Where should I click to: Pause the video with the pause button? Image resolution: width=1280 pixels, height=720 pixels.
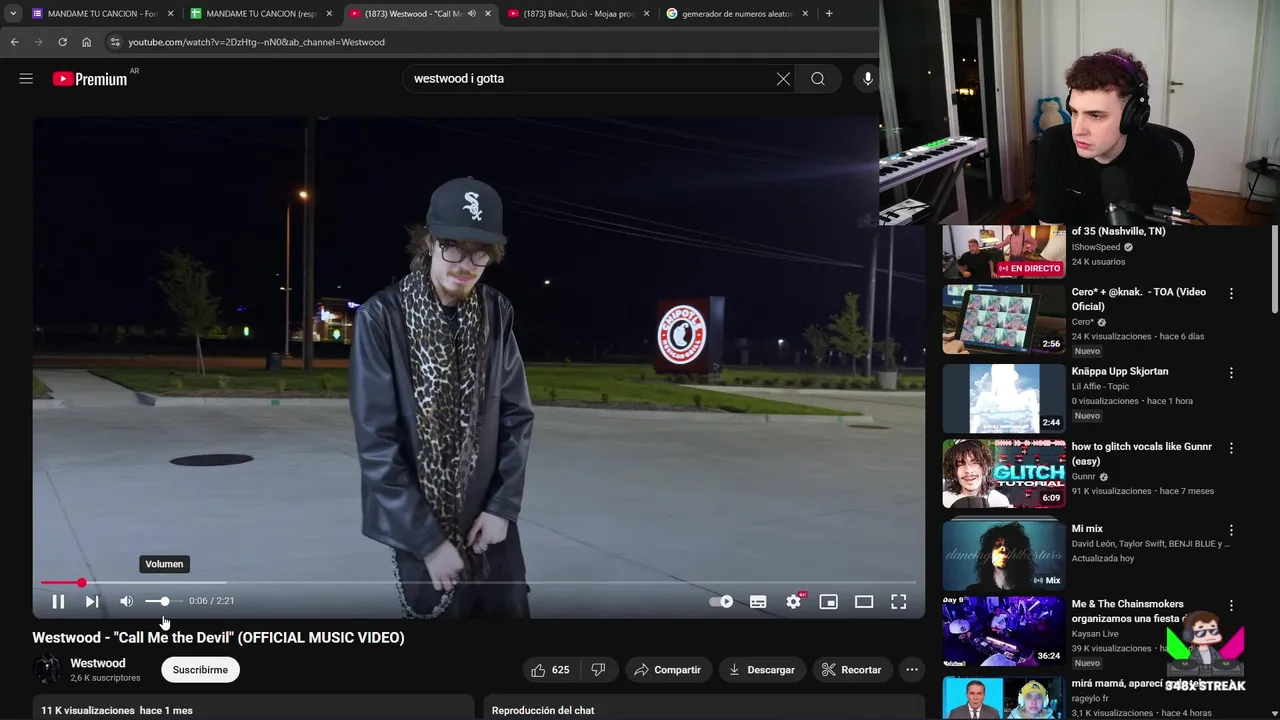click(58, 601)
